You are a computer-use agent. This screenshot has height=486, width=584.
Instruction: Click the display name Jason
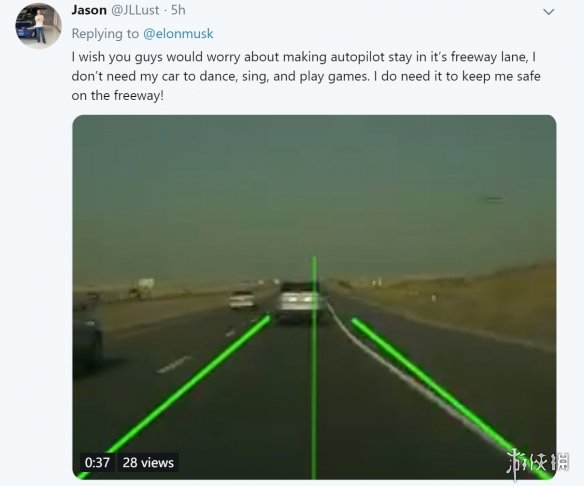pos(89,10)
